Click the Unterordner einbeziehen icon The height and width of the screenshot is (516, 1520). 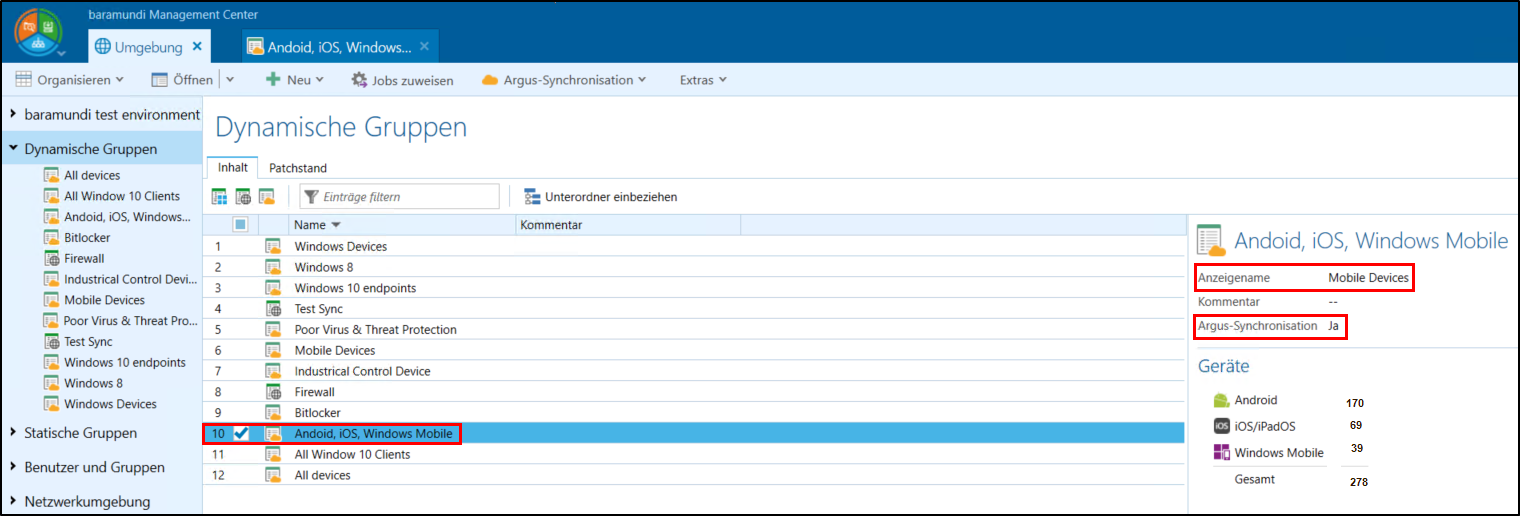tap(532, 197)
